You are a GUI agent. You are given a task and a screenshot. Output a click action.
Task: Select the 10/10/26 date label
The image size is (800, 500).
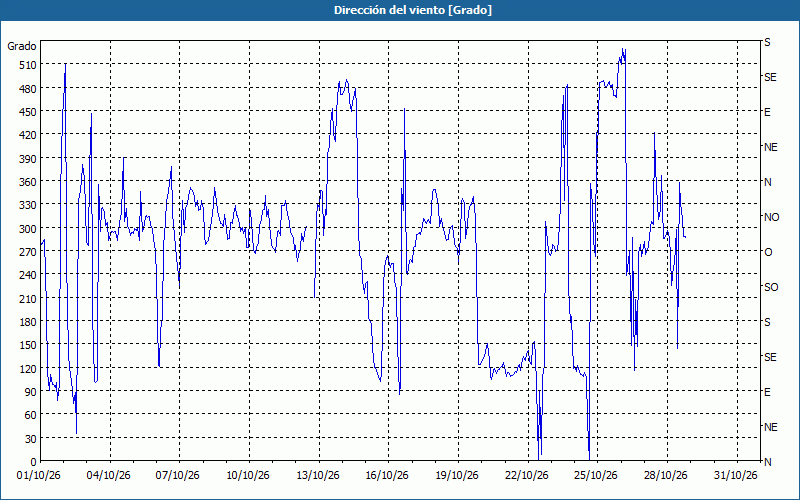(x=248, y=476)
